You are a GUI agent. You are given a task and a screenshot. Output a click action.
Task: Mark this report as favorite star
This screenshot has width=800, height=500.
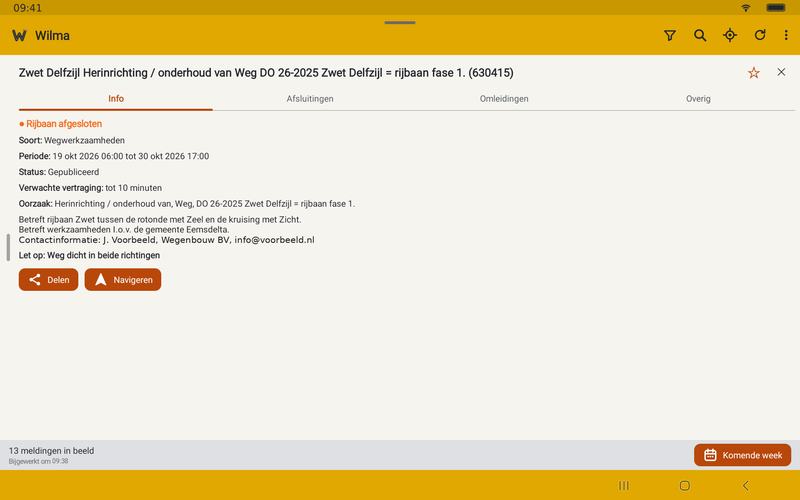(x=754, y=72)
